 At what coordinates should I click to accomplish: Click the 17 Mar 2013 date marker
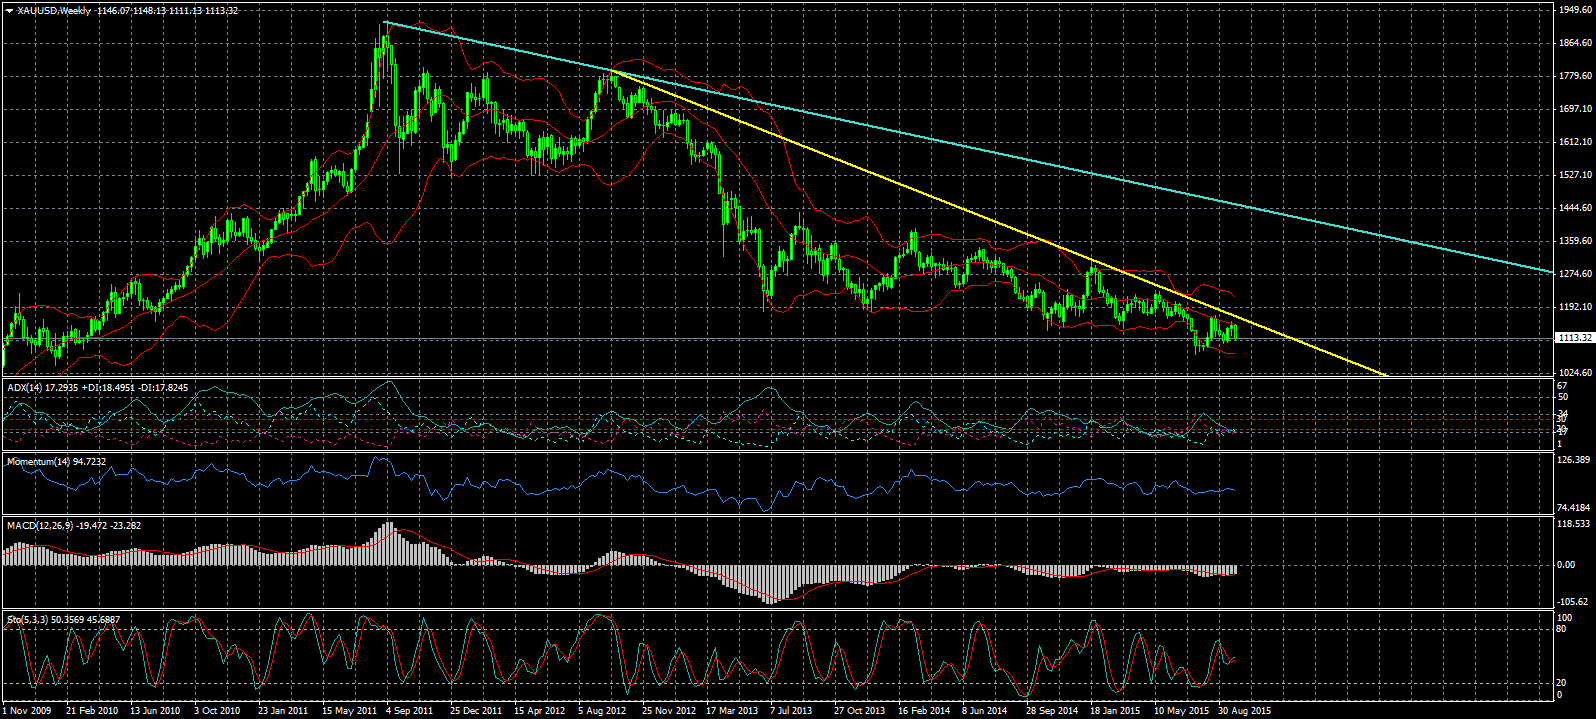[732, 711]
